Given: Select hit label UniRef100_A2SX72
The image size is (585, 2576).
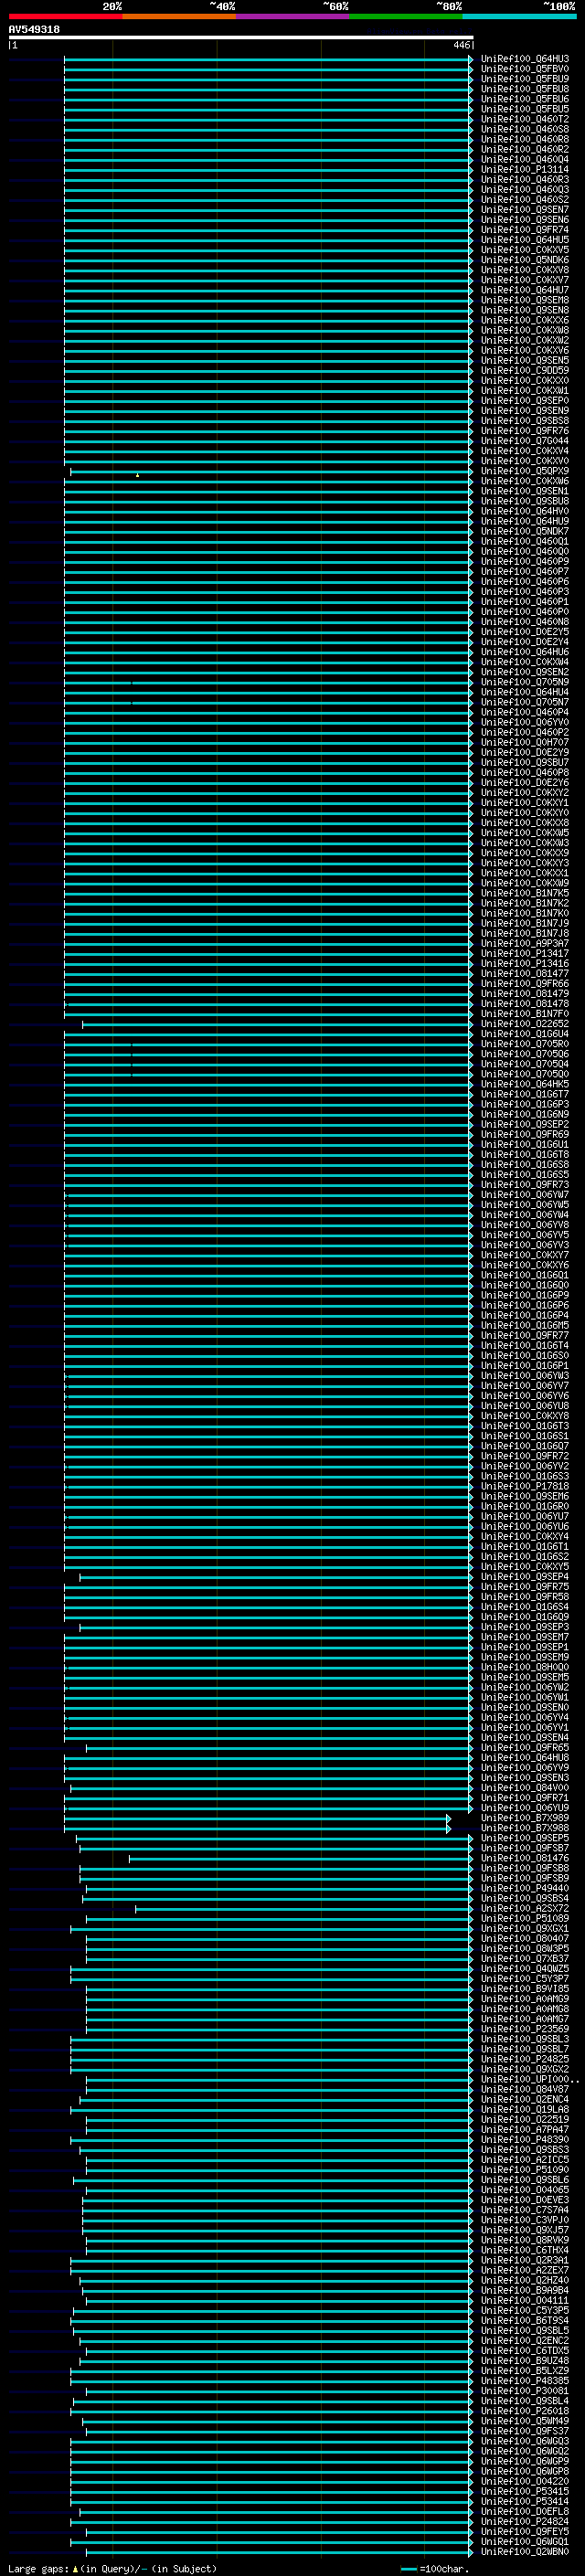Looking at the screenshot, I should (x=524, y=1908).
